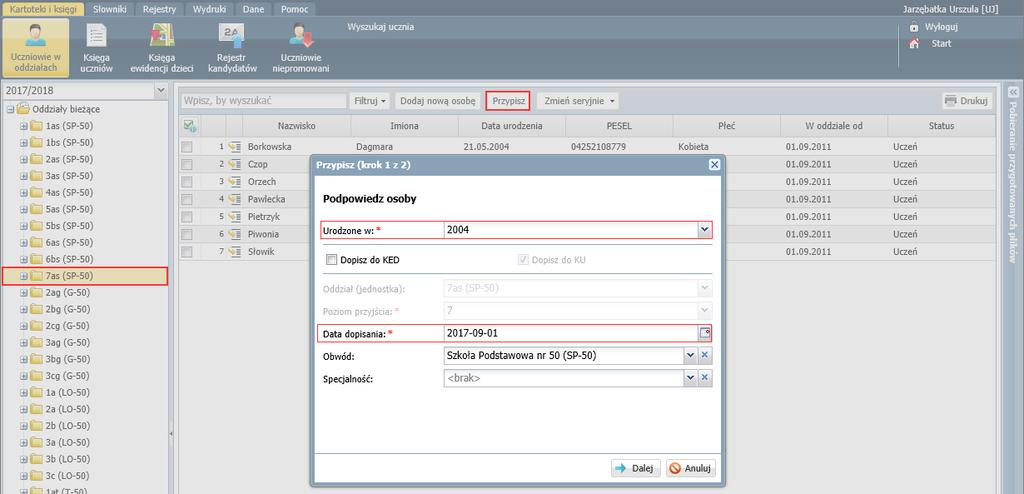1024x494 pixels.
Task: Open calendar picker for Data dopisania
Action: tap(705, 333)
